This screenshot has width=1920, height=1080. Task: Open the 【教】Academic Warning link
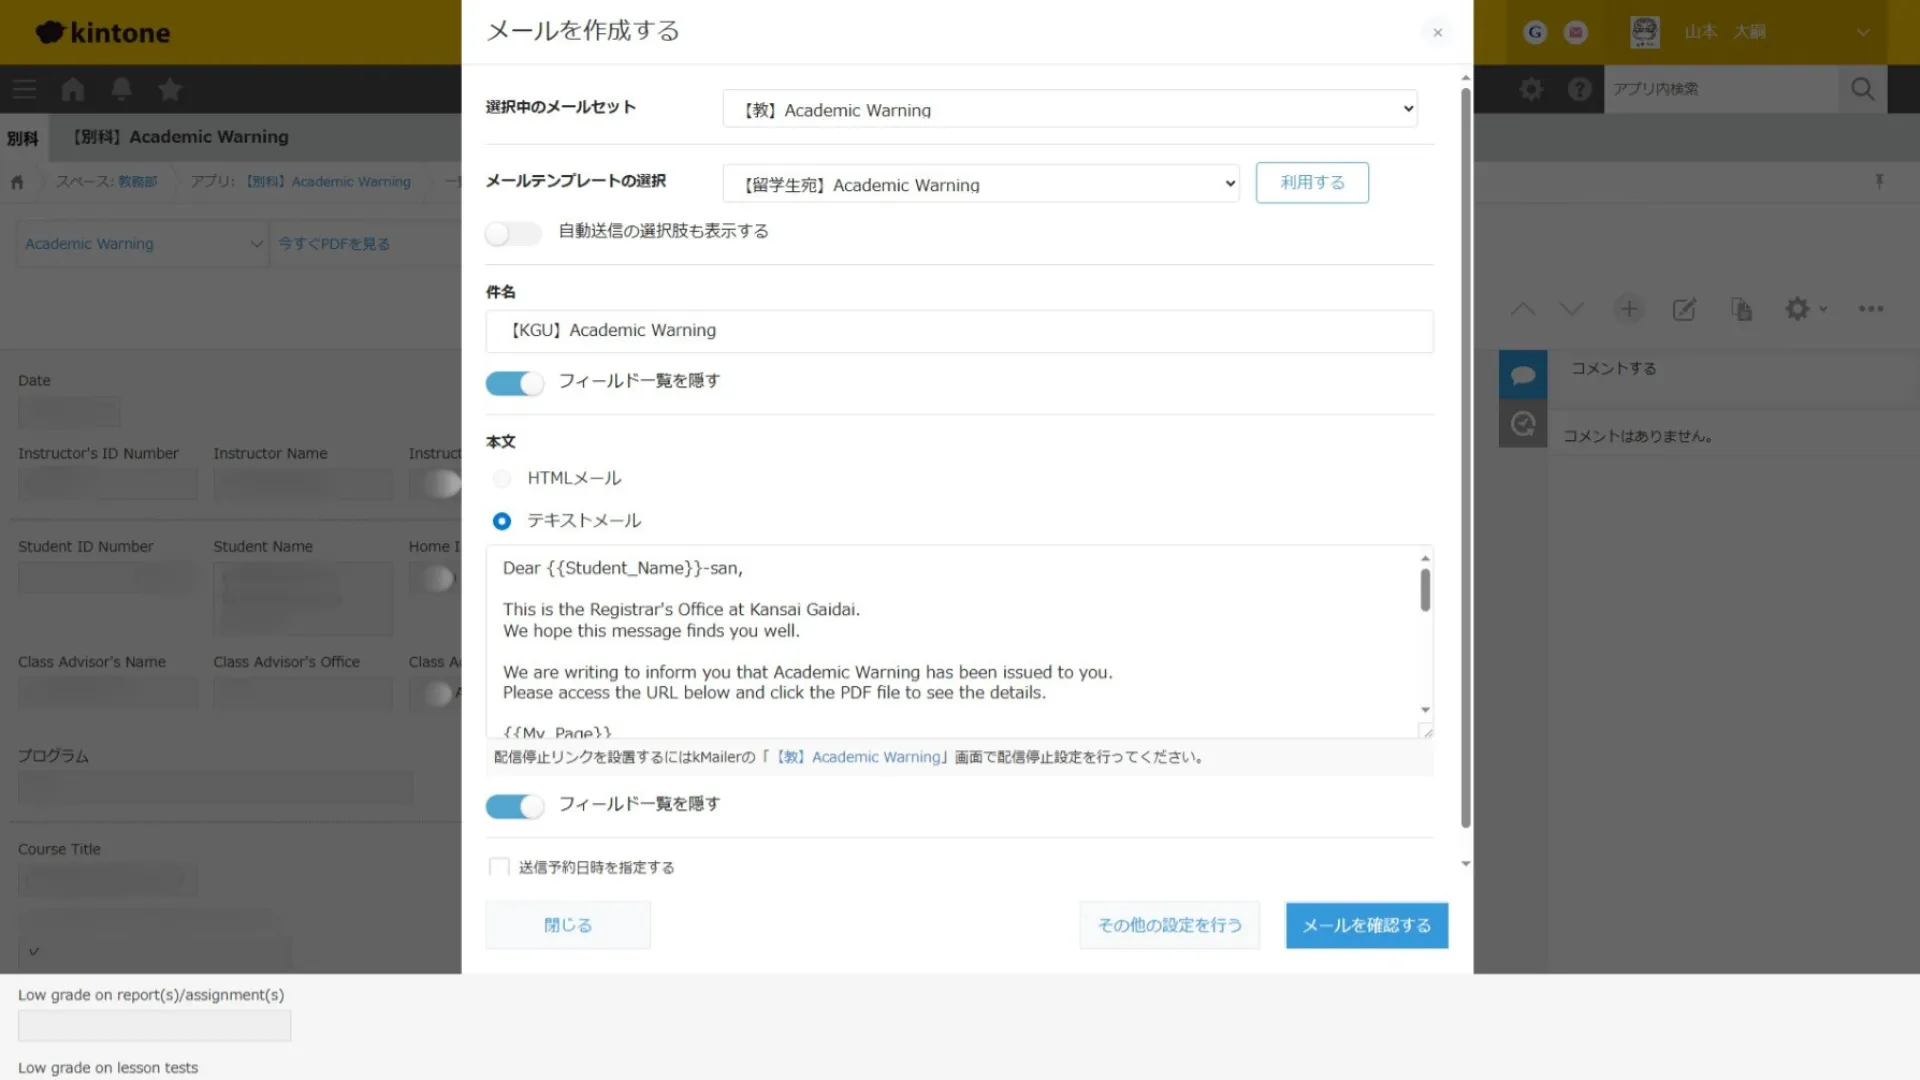click(858, 757)
